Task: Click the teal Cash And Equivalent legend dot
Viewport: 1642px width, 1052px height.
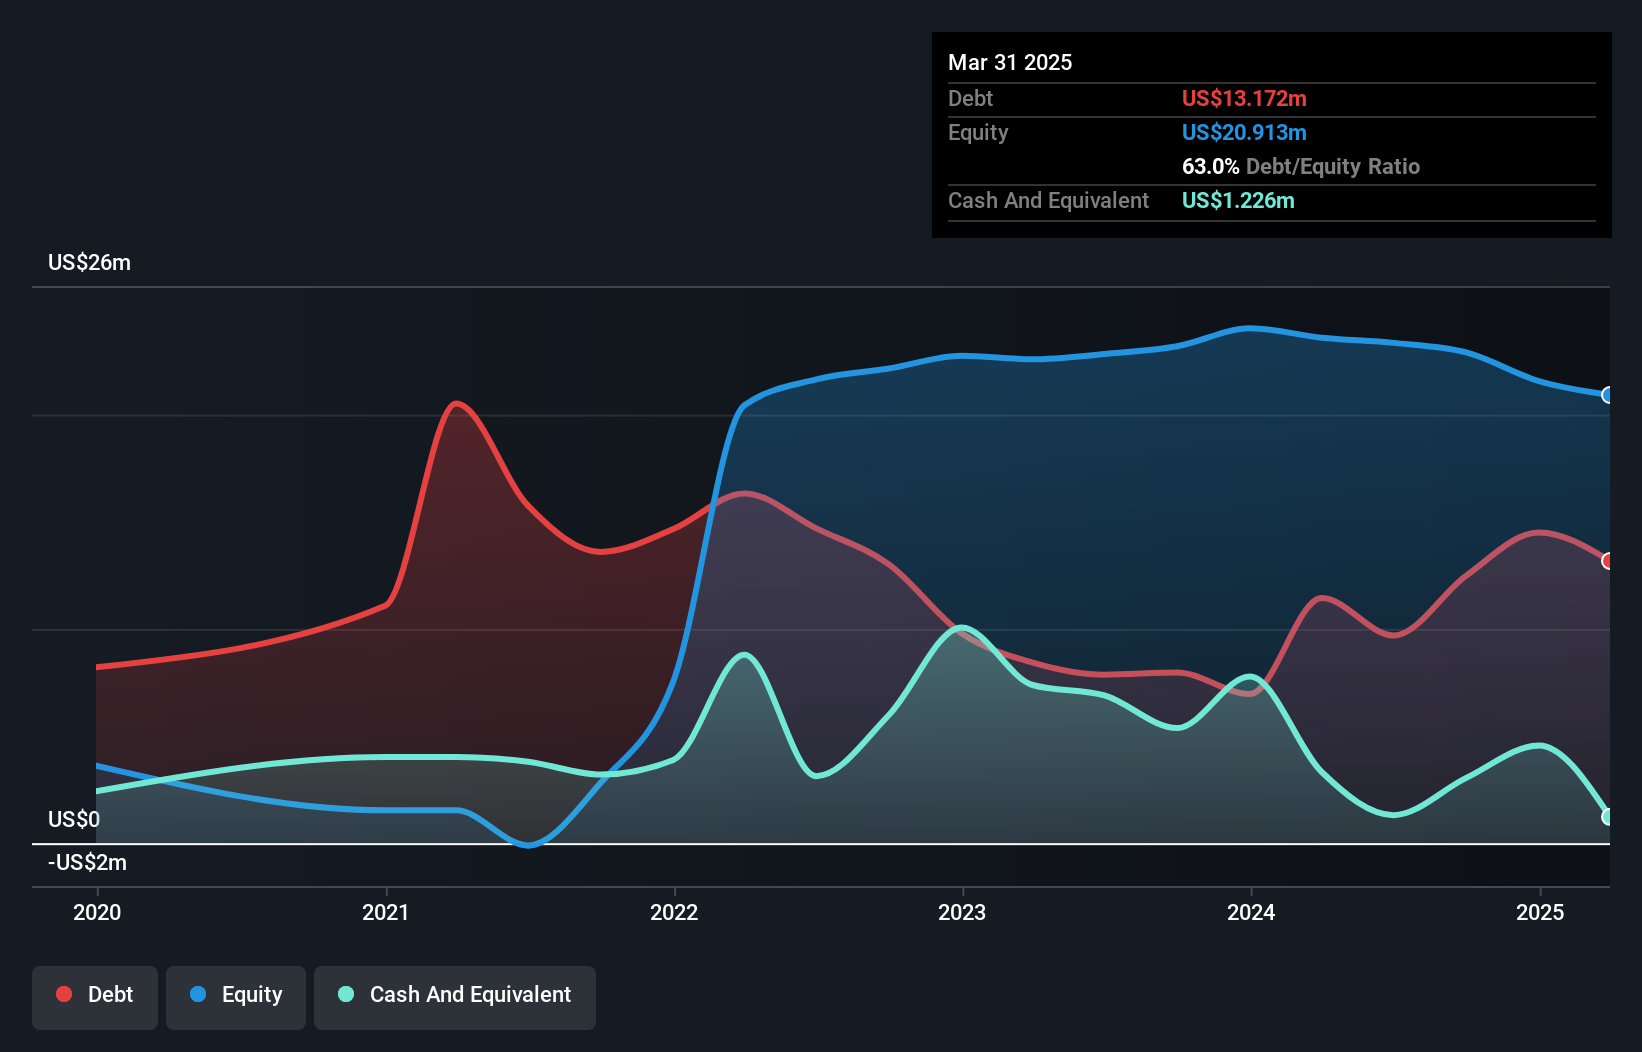Action: [346, 994]
